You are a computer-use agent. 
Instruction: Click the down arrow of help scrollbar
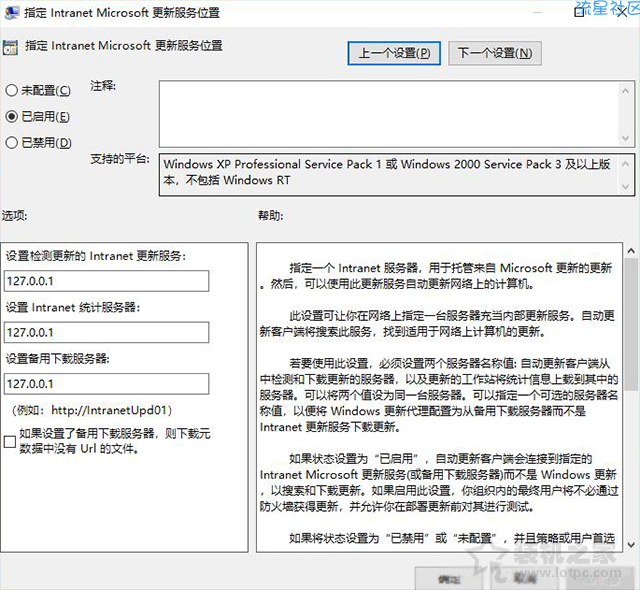(631, 544)
